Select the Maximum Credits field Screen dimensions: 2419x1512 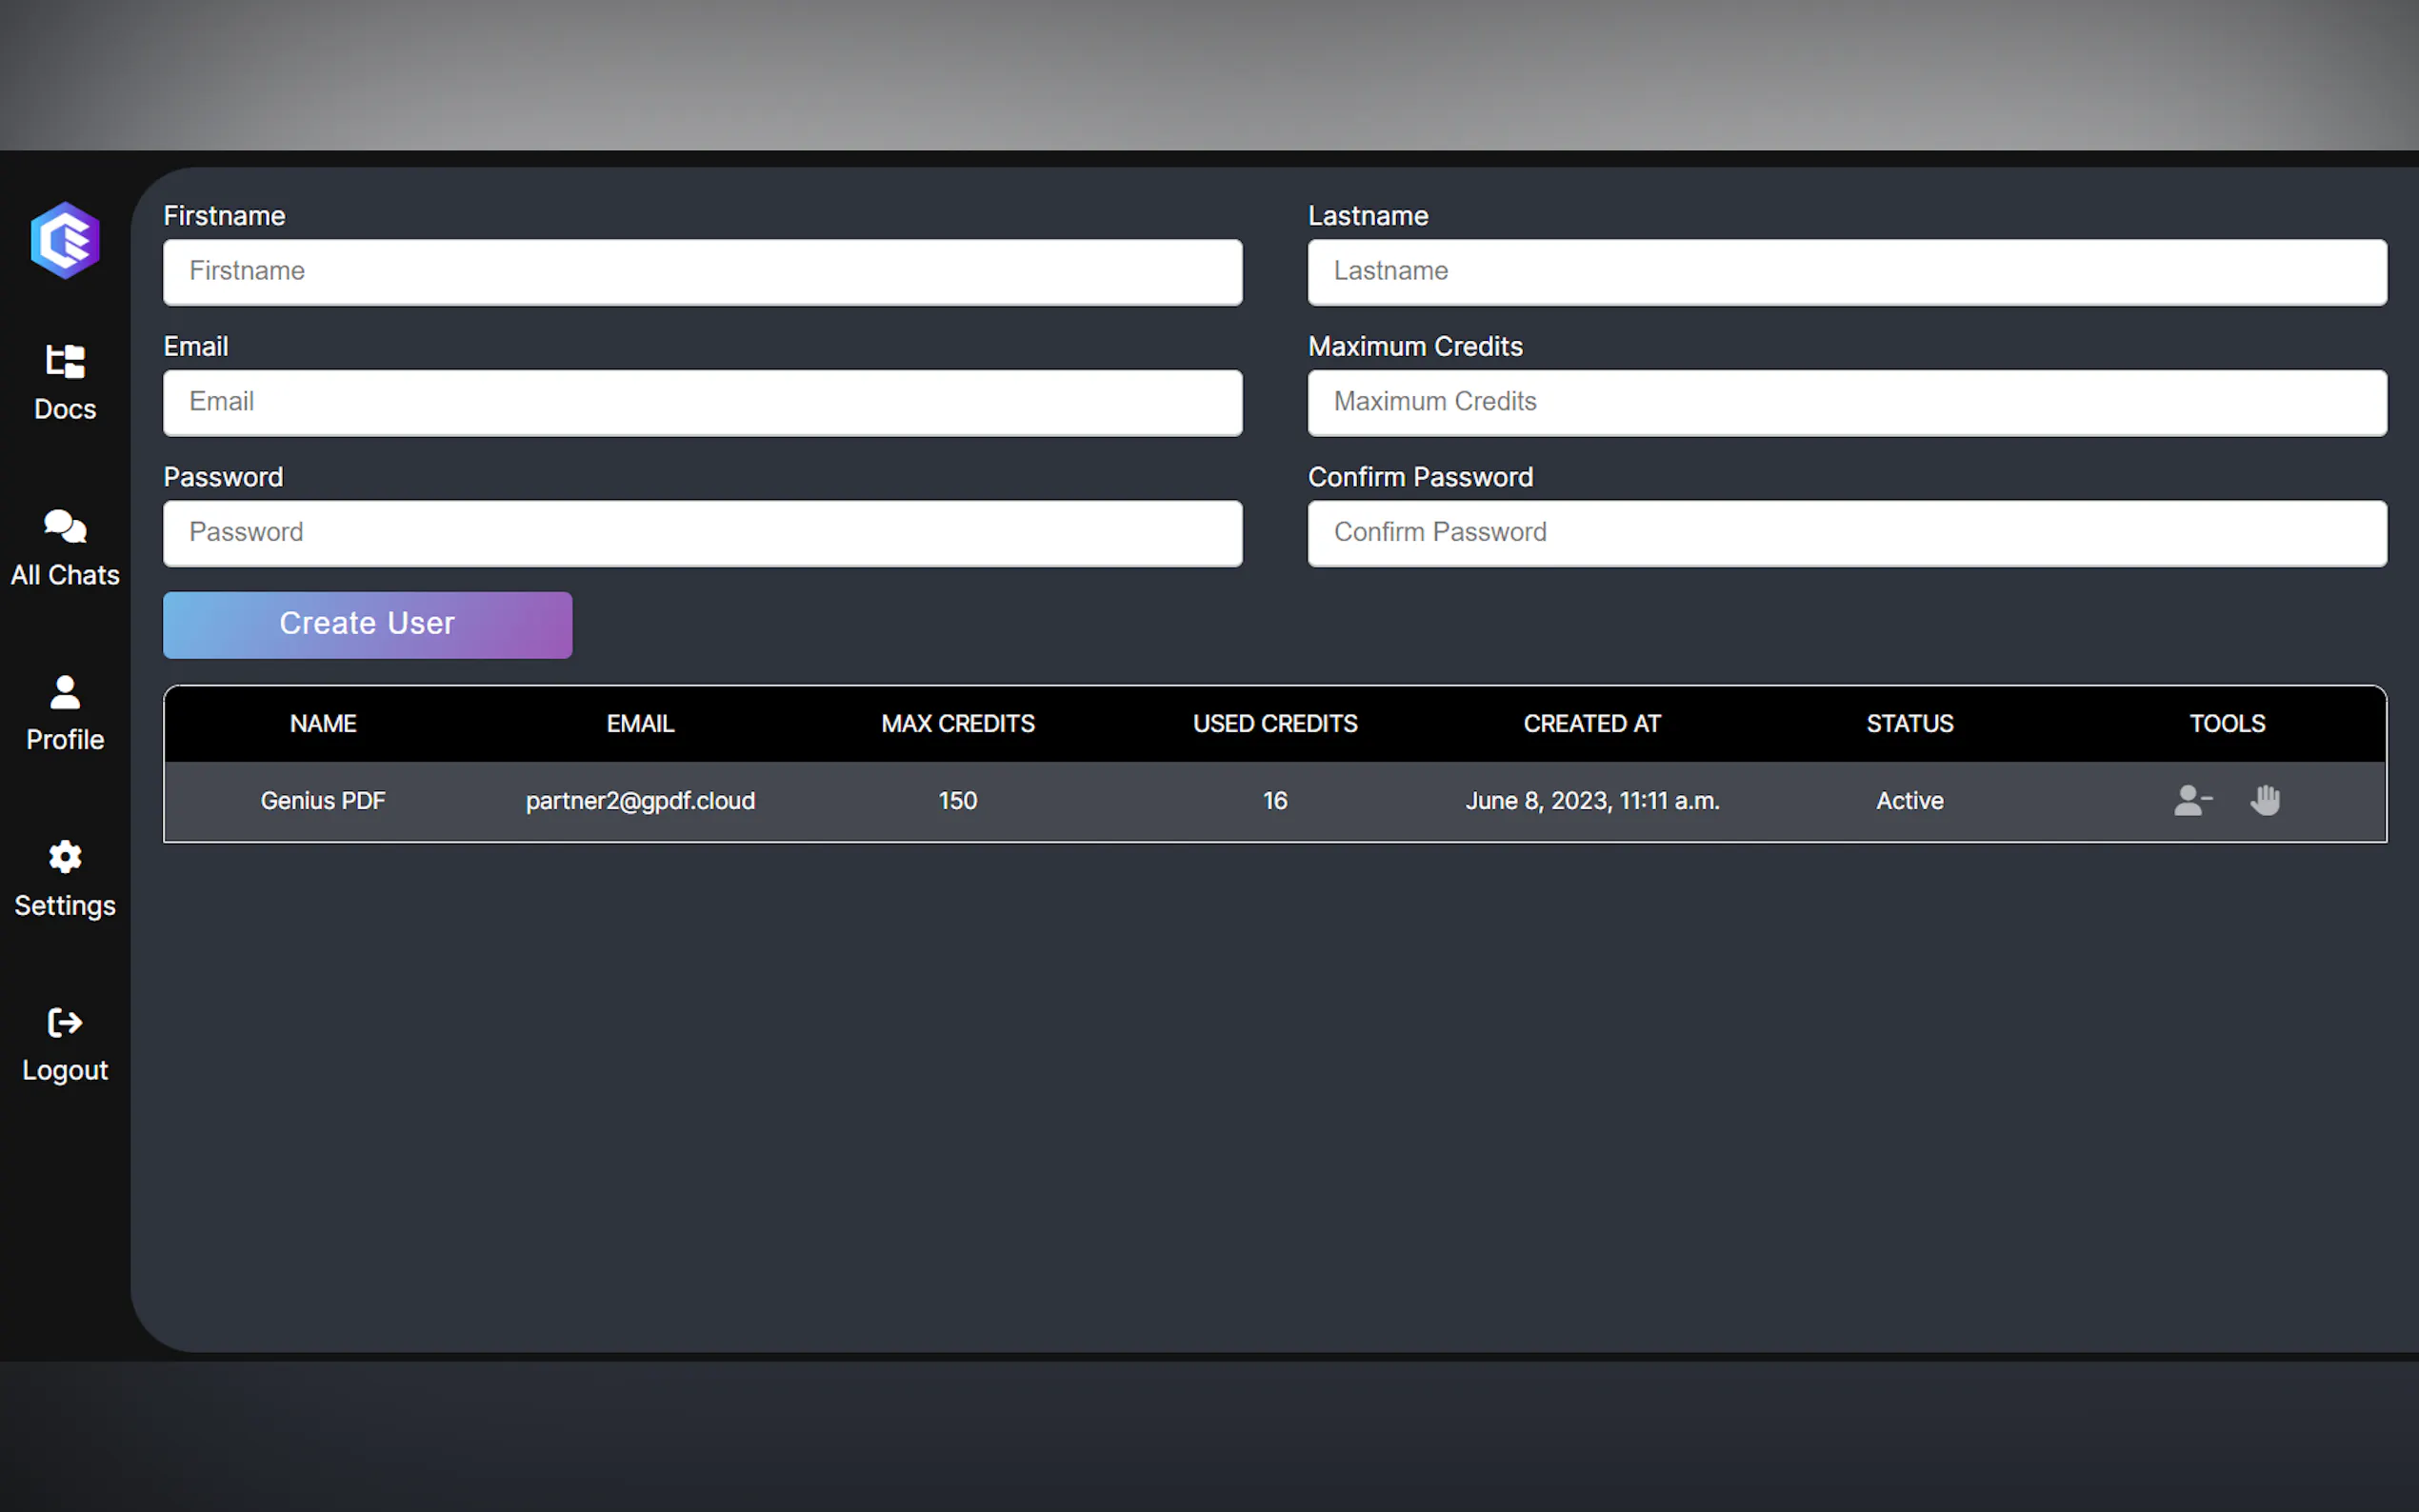tap(1846, 402)
